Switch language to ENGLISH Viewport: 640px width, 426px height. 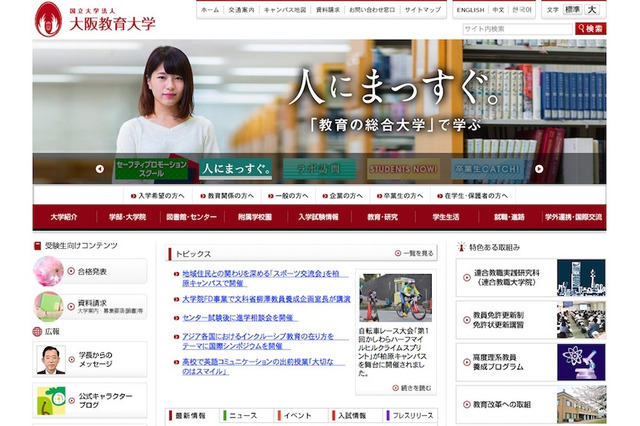point(470,10)
